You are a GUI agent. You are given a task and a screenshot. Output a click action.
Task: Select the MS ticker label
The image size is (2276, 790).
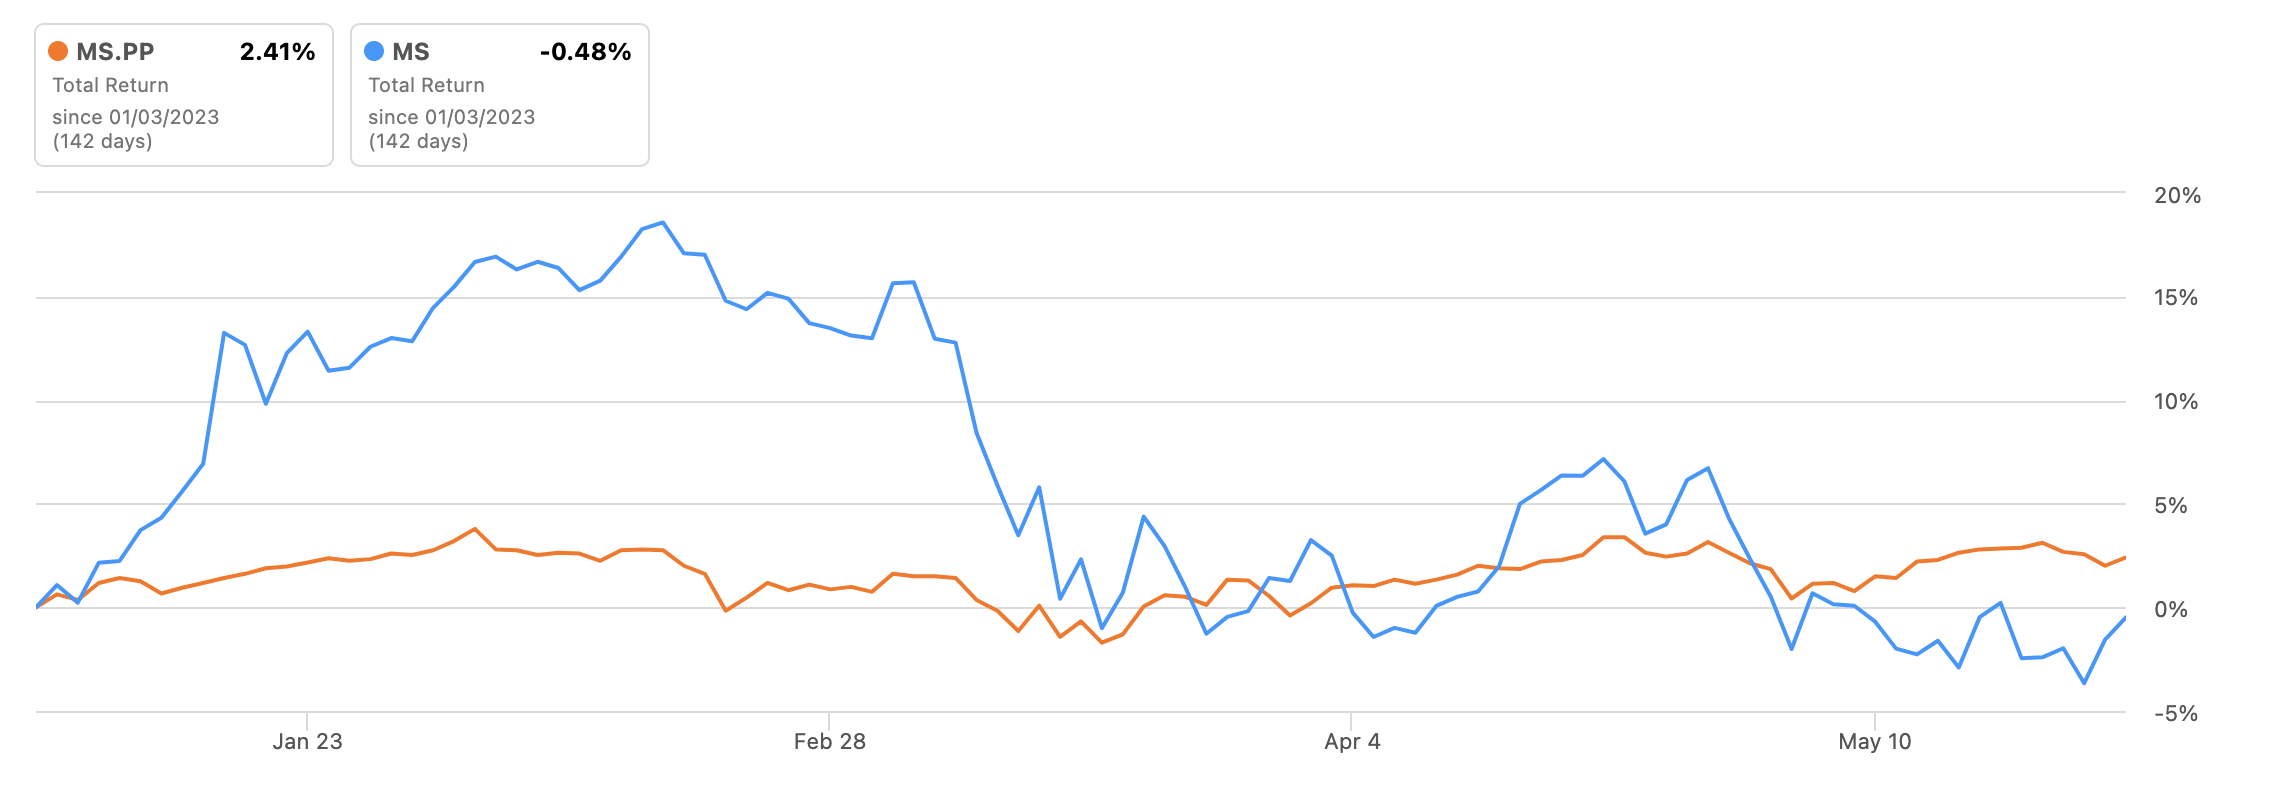pyautogui.click(x=411, y=52)
